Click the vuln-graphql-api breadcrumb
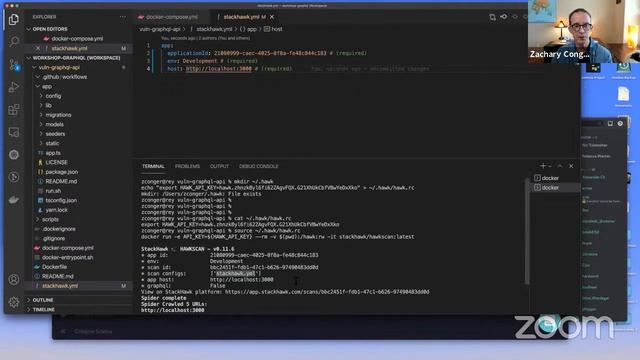 coord(160,29)
